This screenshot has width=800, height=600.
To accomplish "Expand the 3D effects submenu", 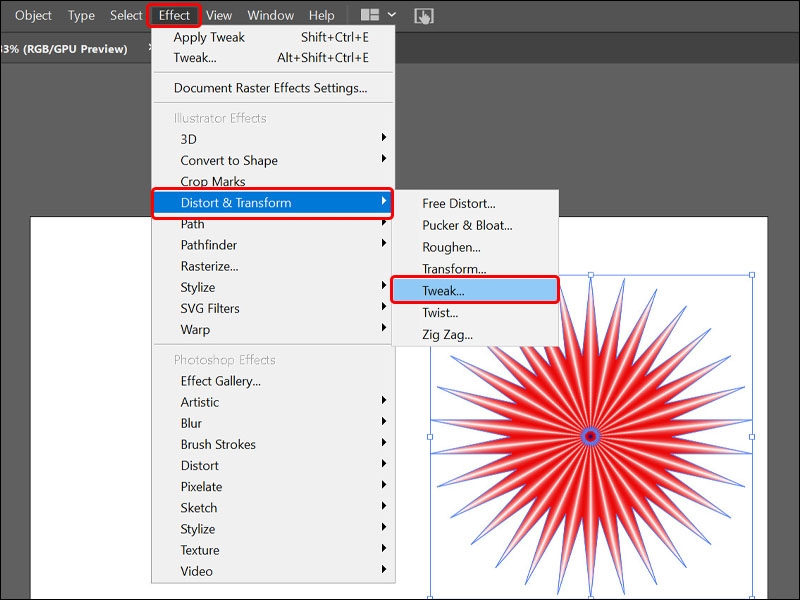I will coord(273,139).
